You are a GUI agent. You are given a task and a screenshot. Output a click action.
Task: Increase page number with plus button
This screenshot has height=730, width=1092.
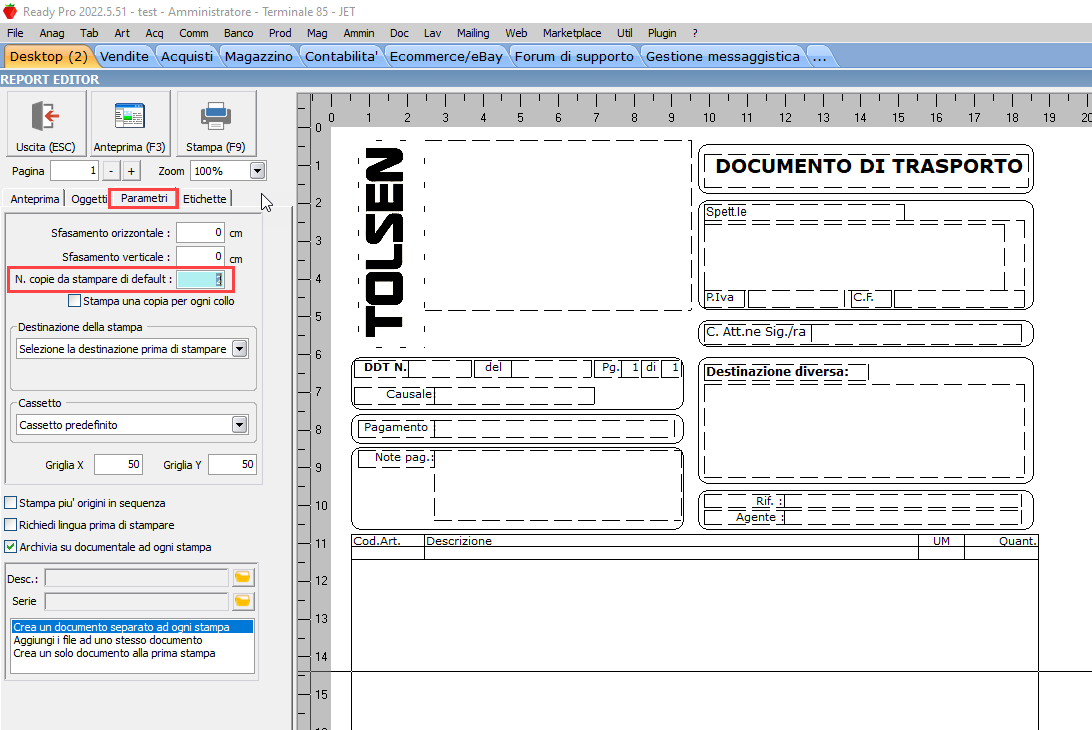[x=131, y=171]
